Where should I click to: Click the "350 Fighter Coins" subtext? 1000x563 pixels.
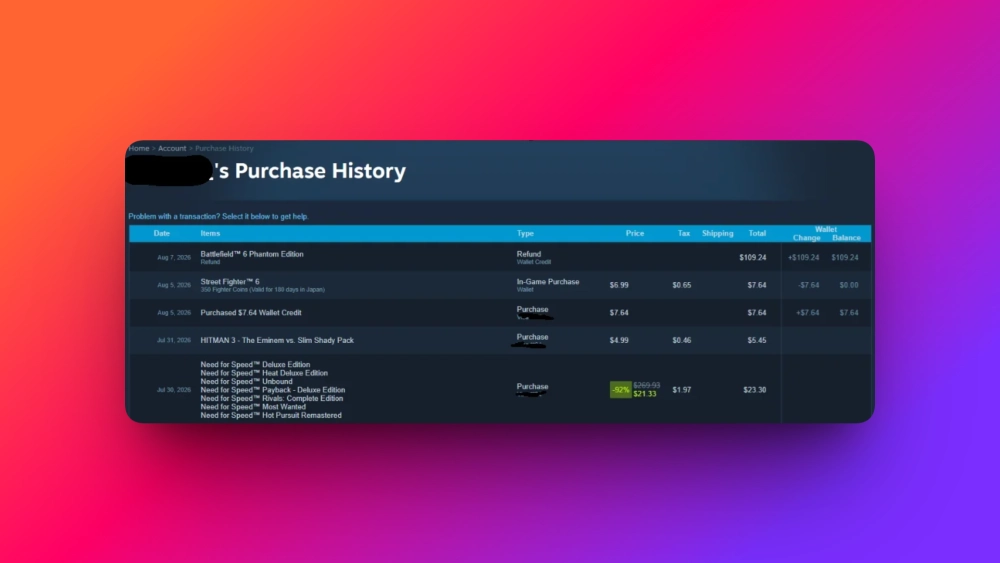click(263, 289)
